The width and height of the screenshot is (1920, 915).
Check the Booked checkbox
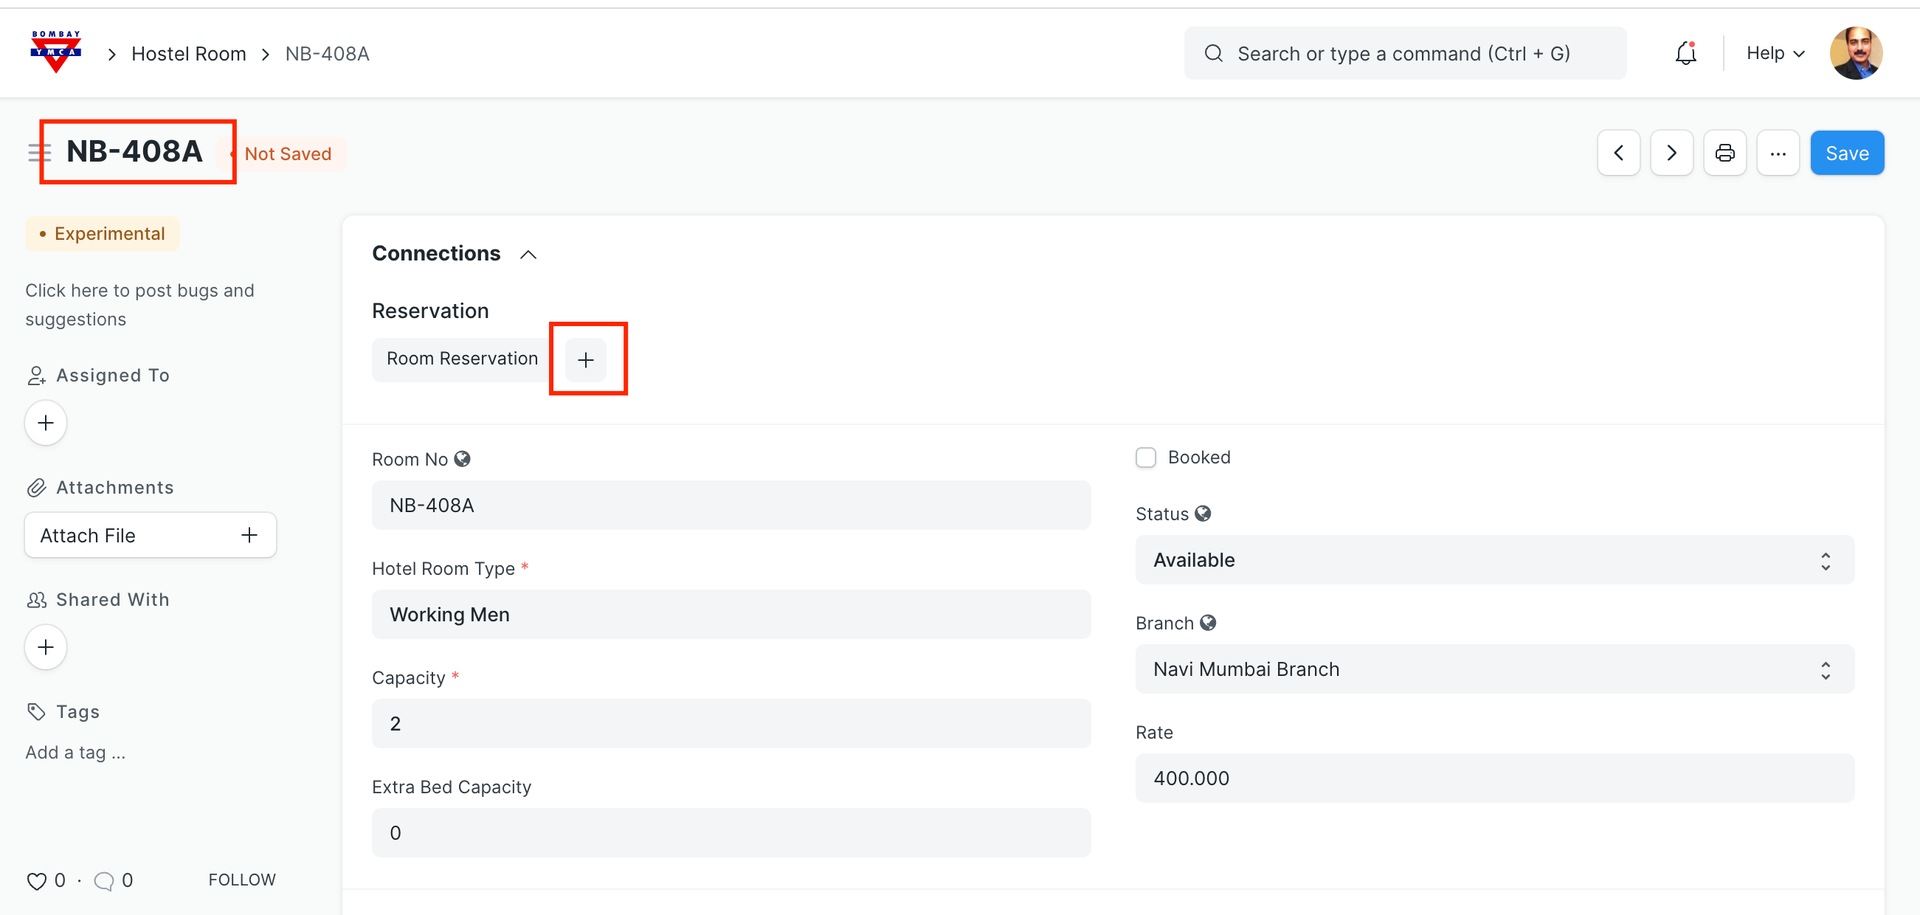point(1146,457)
